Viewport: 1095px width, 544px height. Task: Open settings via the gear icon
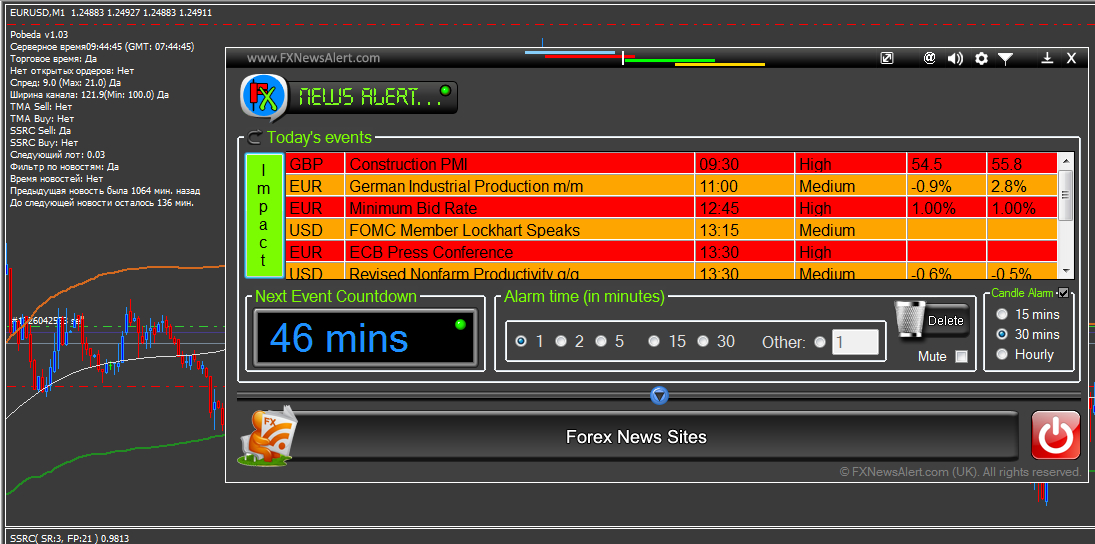(981, 59)
